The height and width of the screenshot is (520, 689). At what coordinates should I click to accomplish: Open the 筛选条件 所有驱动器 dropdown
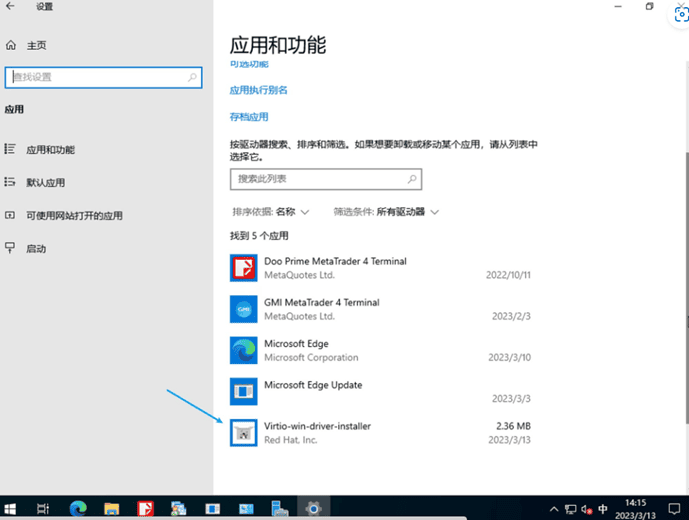[x=386, y=212]
